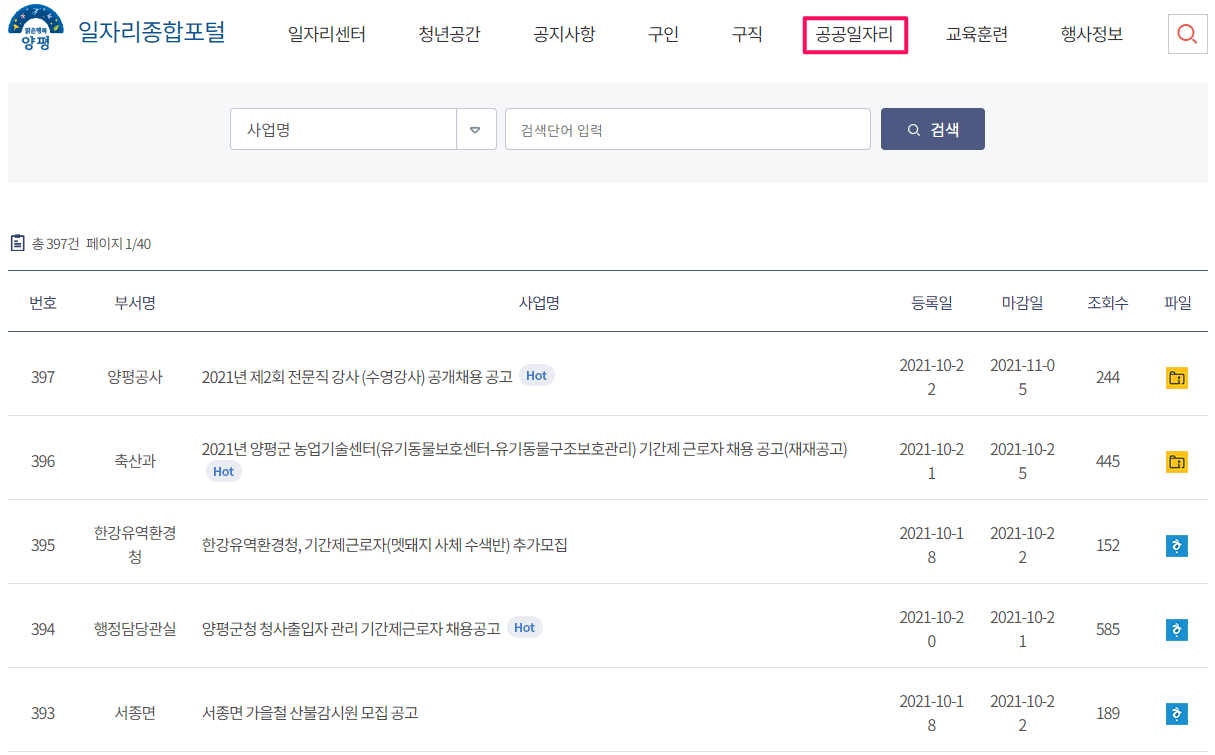Viewport: 1215px width, 755px height.
Task: Switch to the 청년공간 section
Action: click(x=448, y=33)
